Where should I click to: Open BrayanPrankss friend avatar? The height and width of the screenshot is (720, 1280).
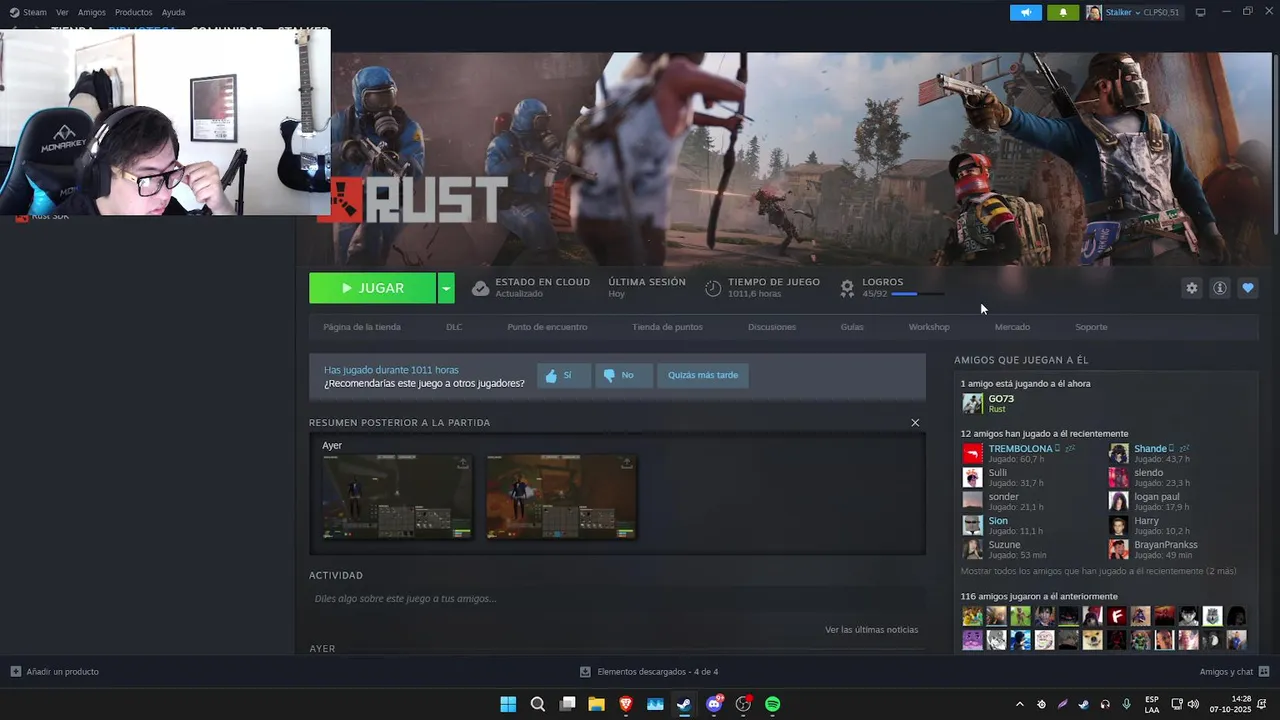1118,549
